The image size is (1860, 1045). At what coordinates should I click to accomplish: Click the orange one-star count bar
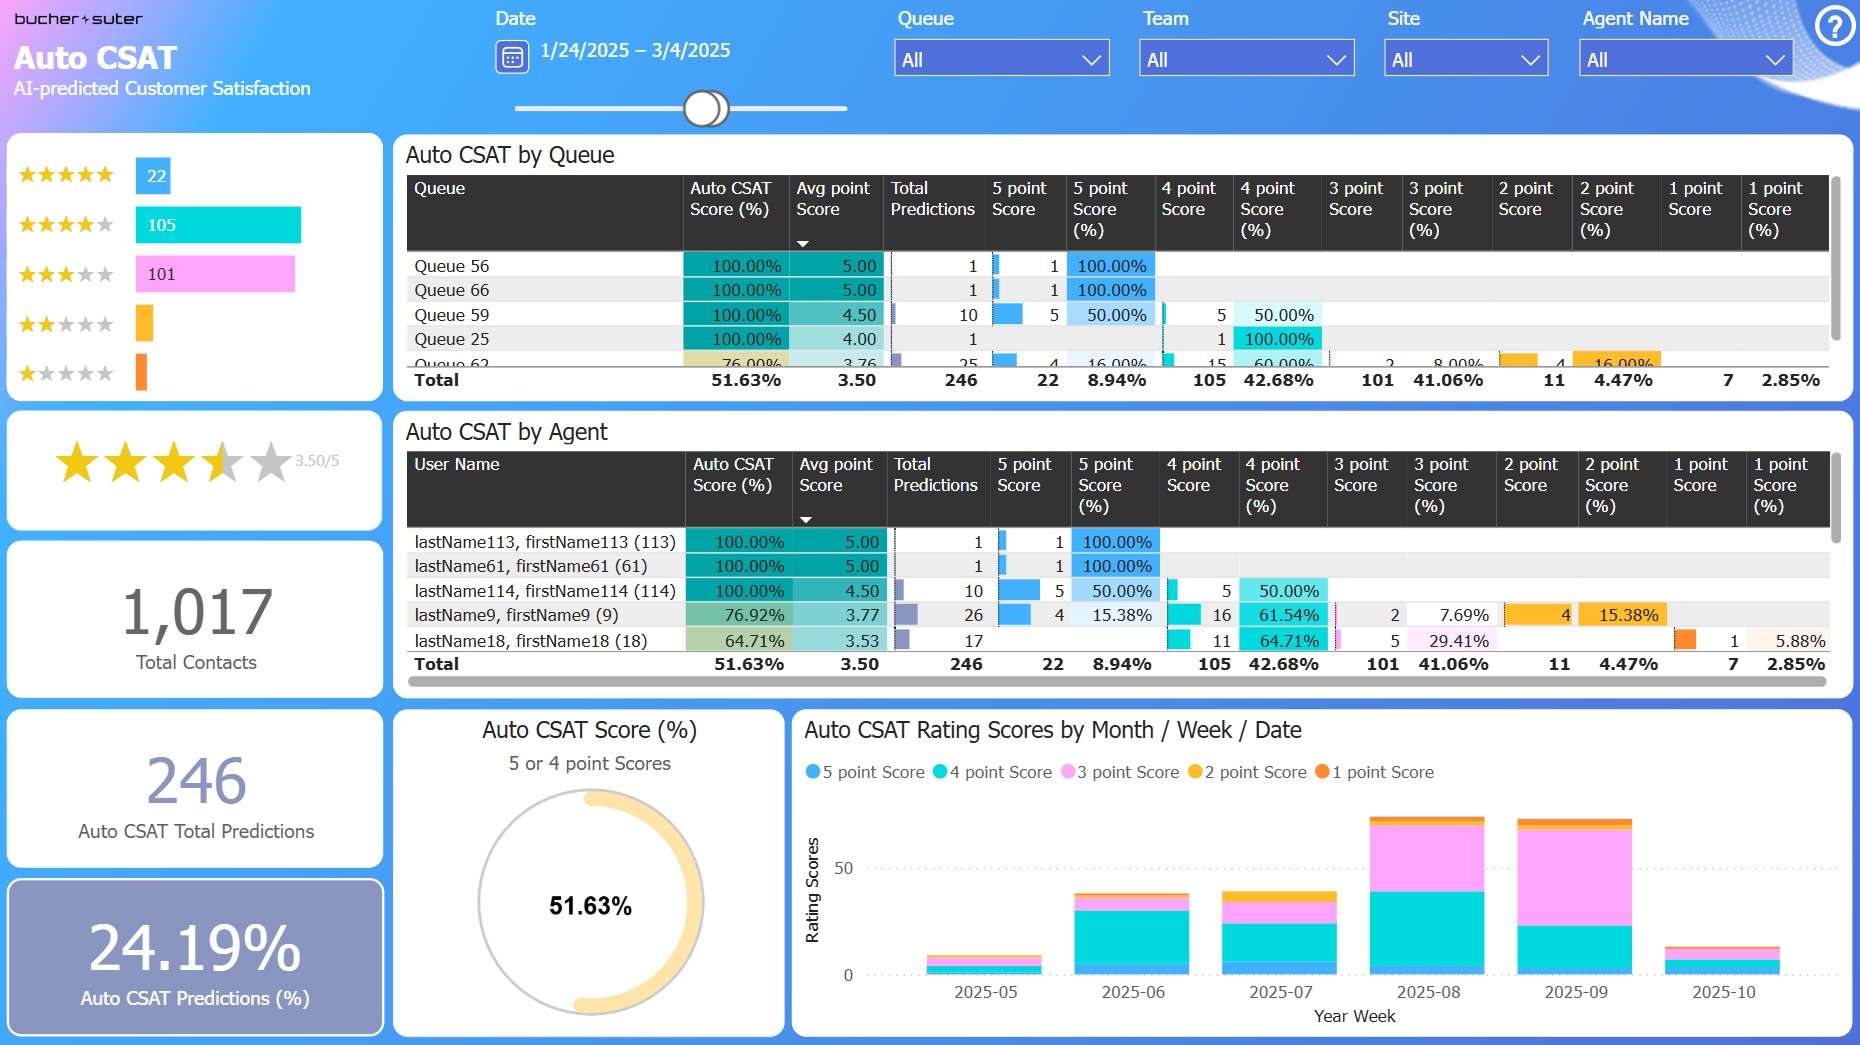coord(141,373)
